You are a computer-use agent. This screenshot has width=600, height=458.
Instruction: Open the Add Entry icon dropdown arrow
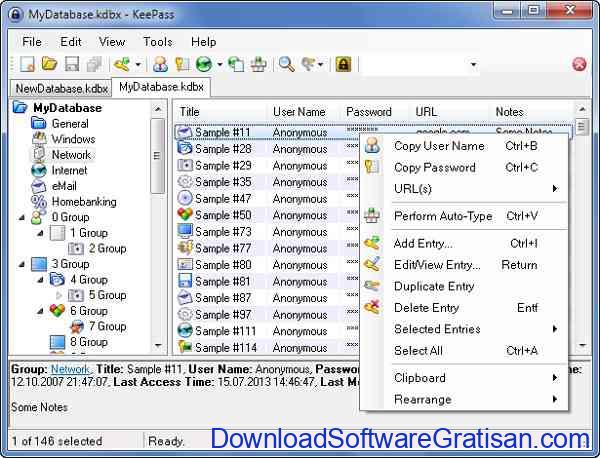138,64
